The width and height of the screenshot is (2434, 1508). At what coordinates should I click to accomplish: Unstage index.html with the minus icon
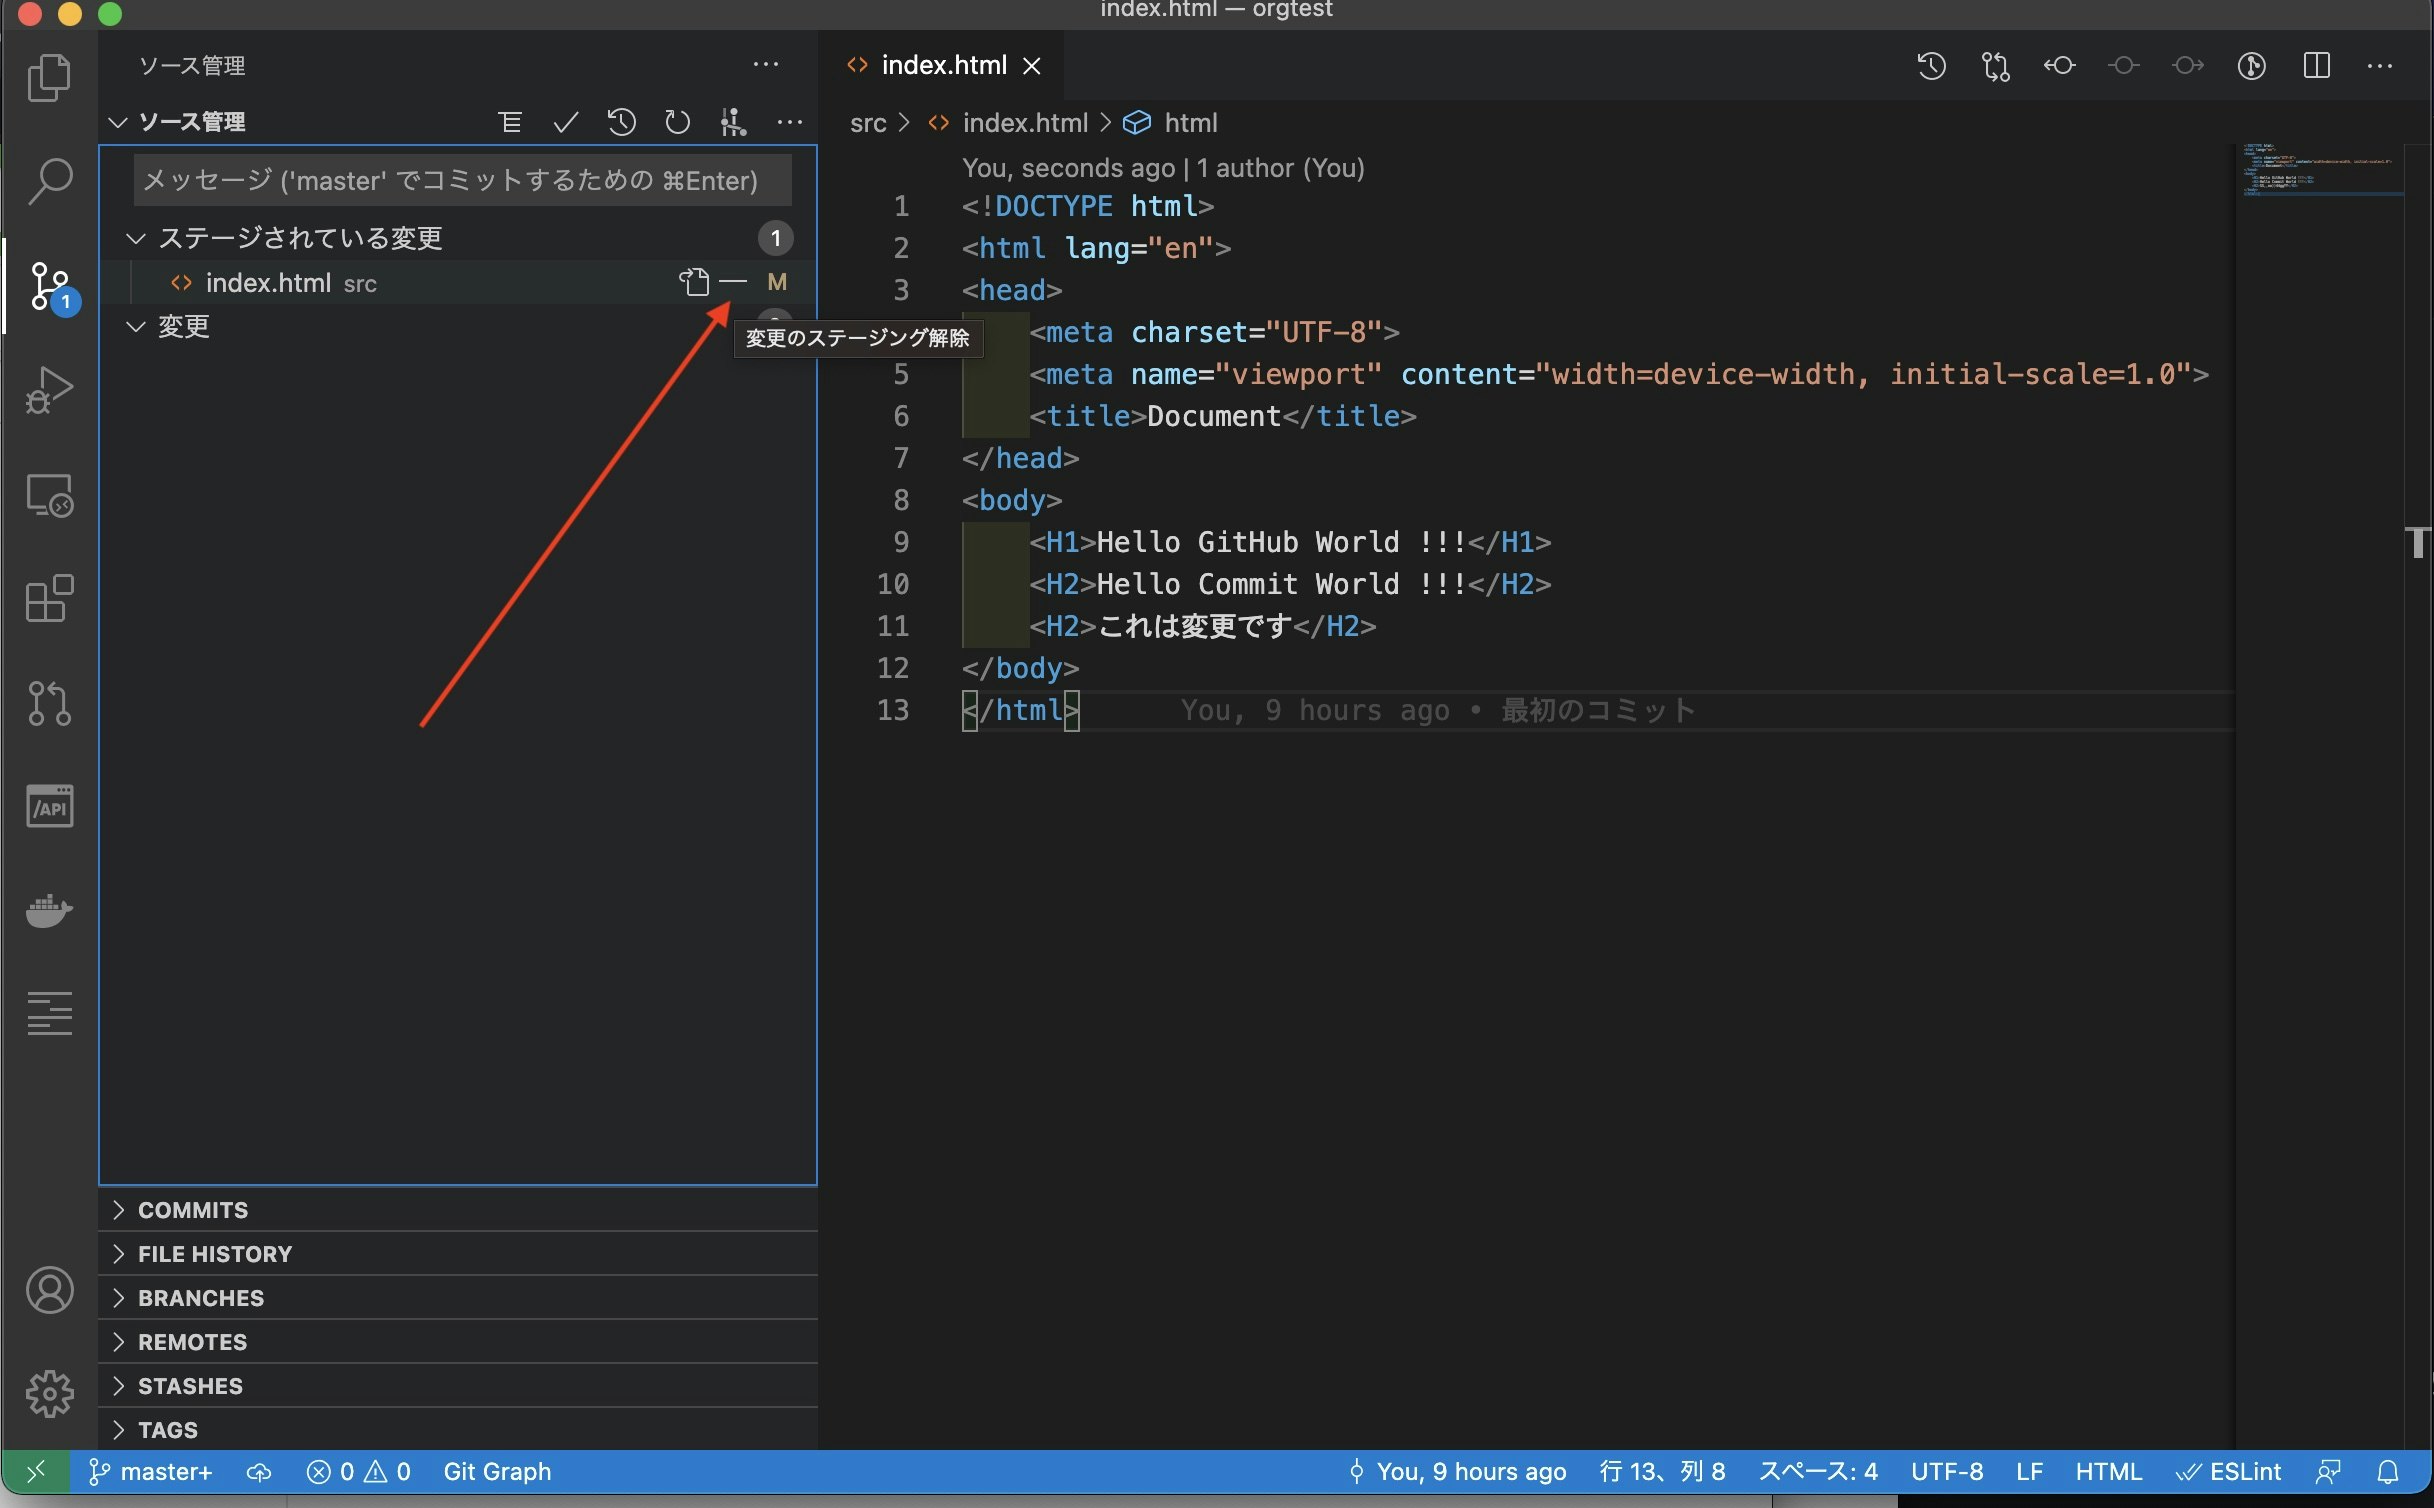[733, 283]
